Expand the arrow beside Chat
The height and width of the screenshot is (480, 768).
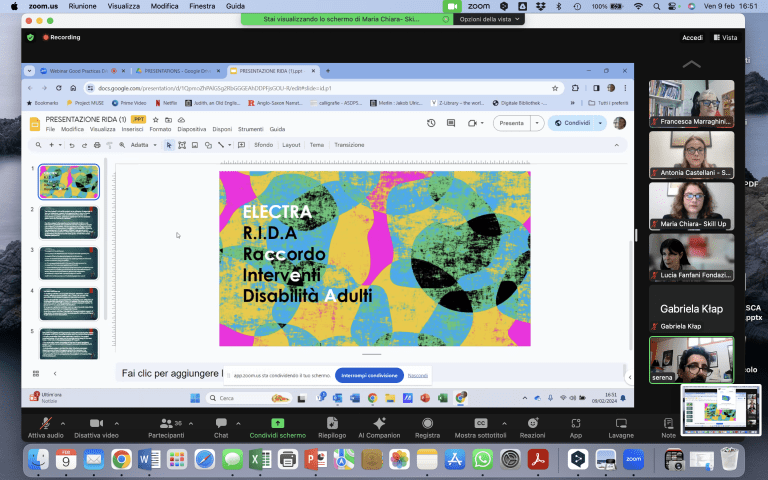click(238, 423)
